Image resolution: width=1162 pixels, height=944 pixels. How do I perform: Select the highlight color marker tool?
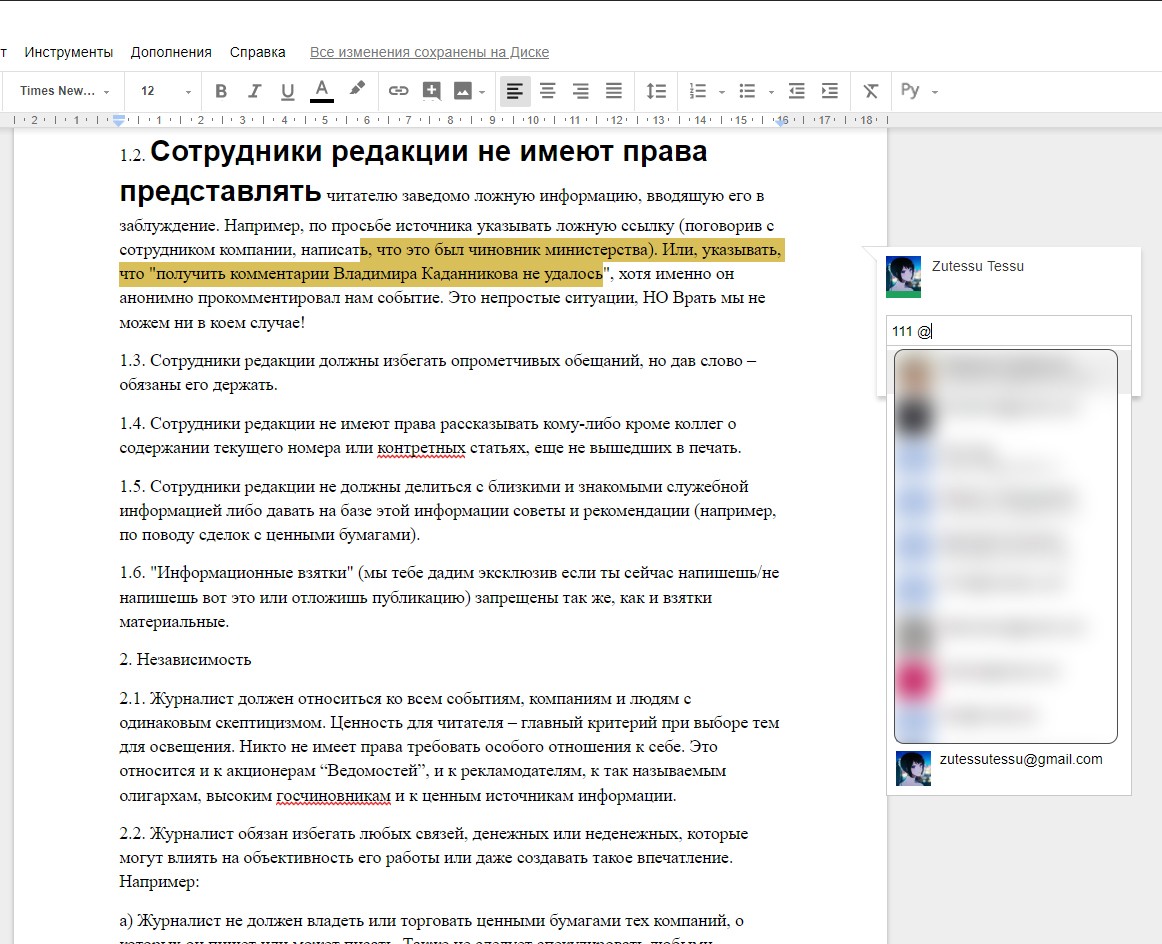point(357,90)
